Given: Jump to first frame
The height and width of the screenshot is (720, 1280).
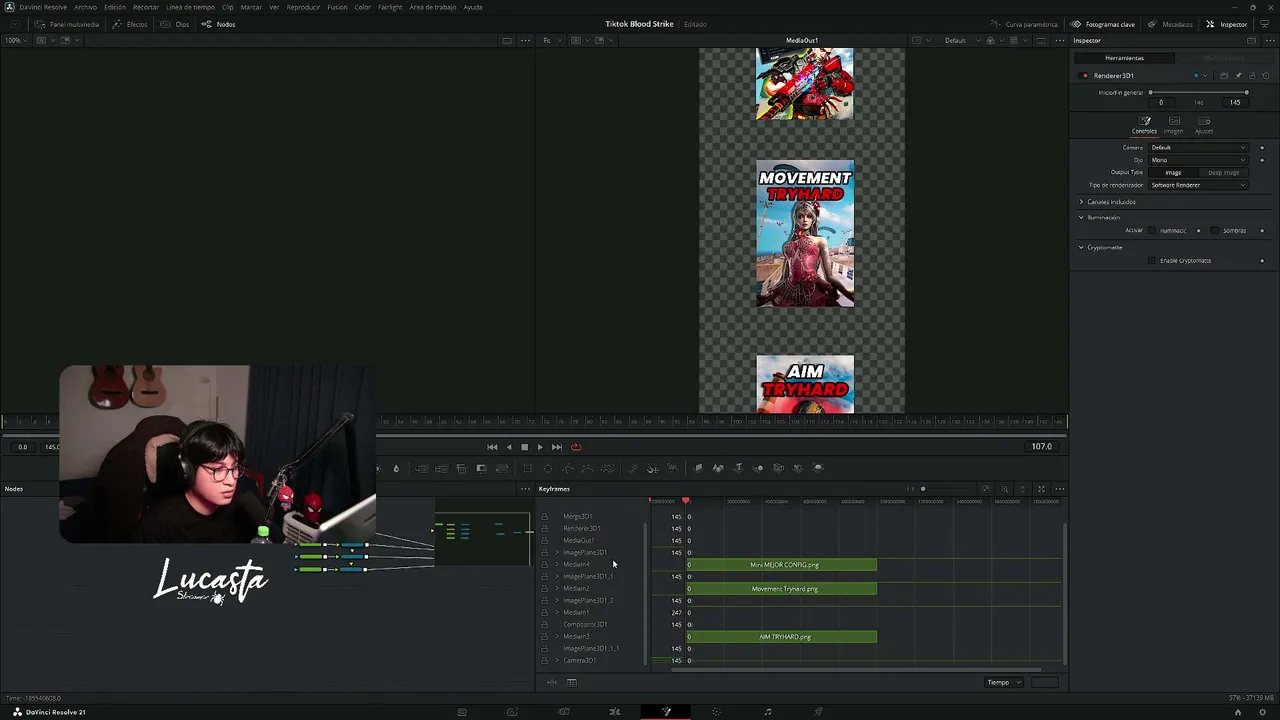Looking at the screenshot, I should [492, 447].
